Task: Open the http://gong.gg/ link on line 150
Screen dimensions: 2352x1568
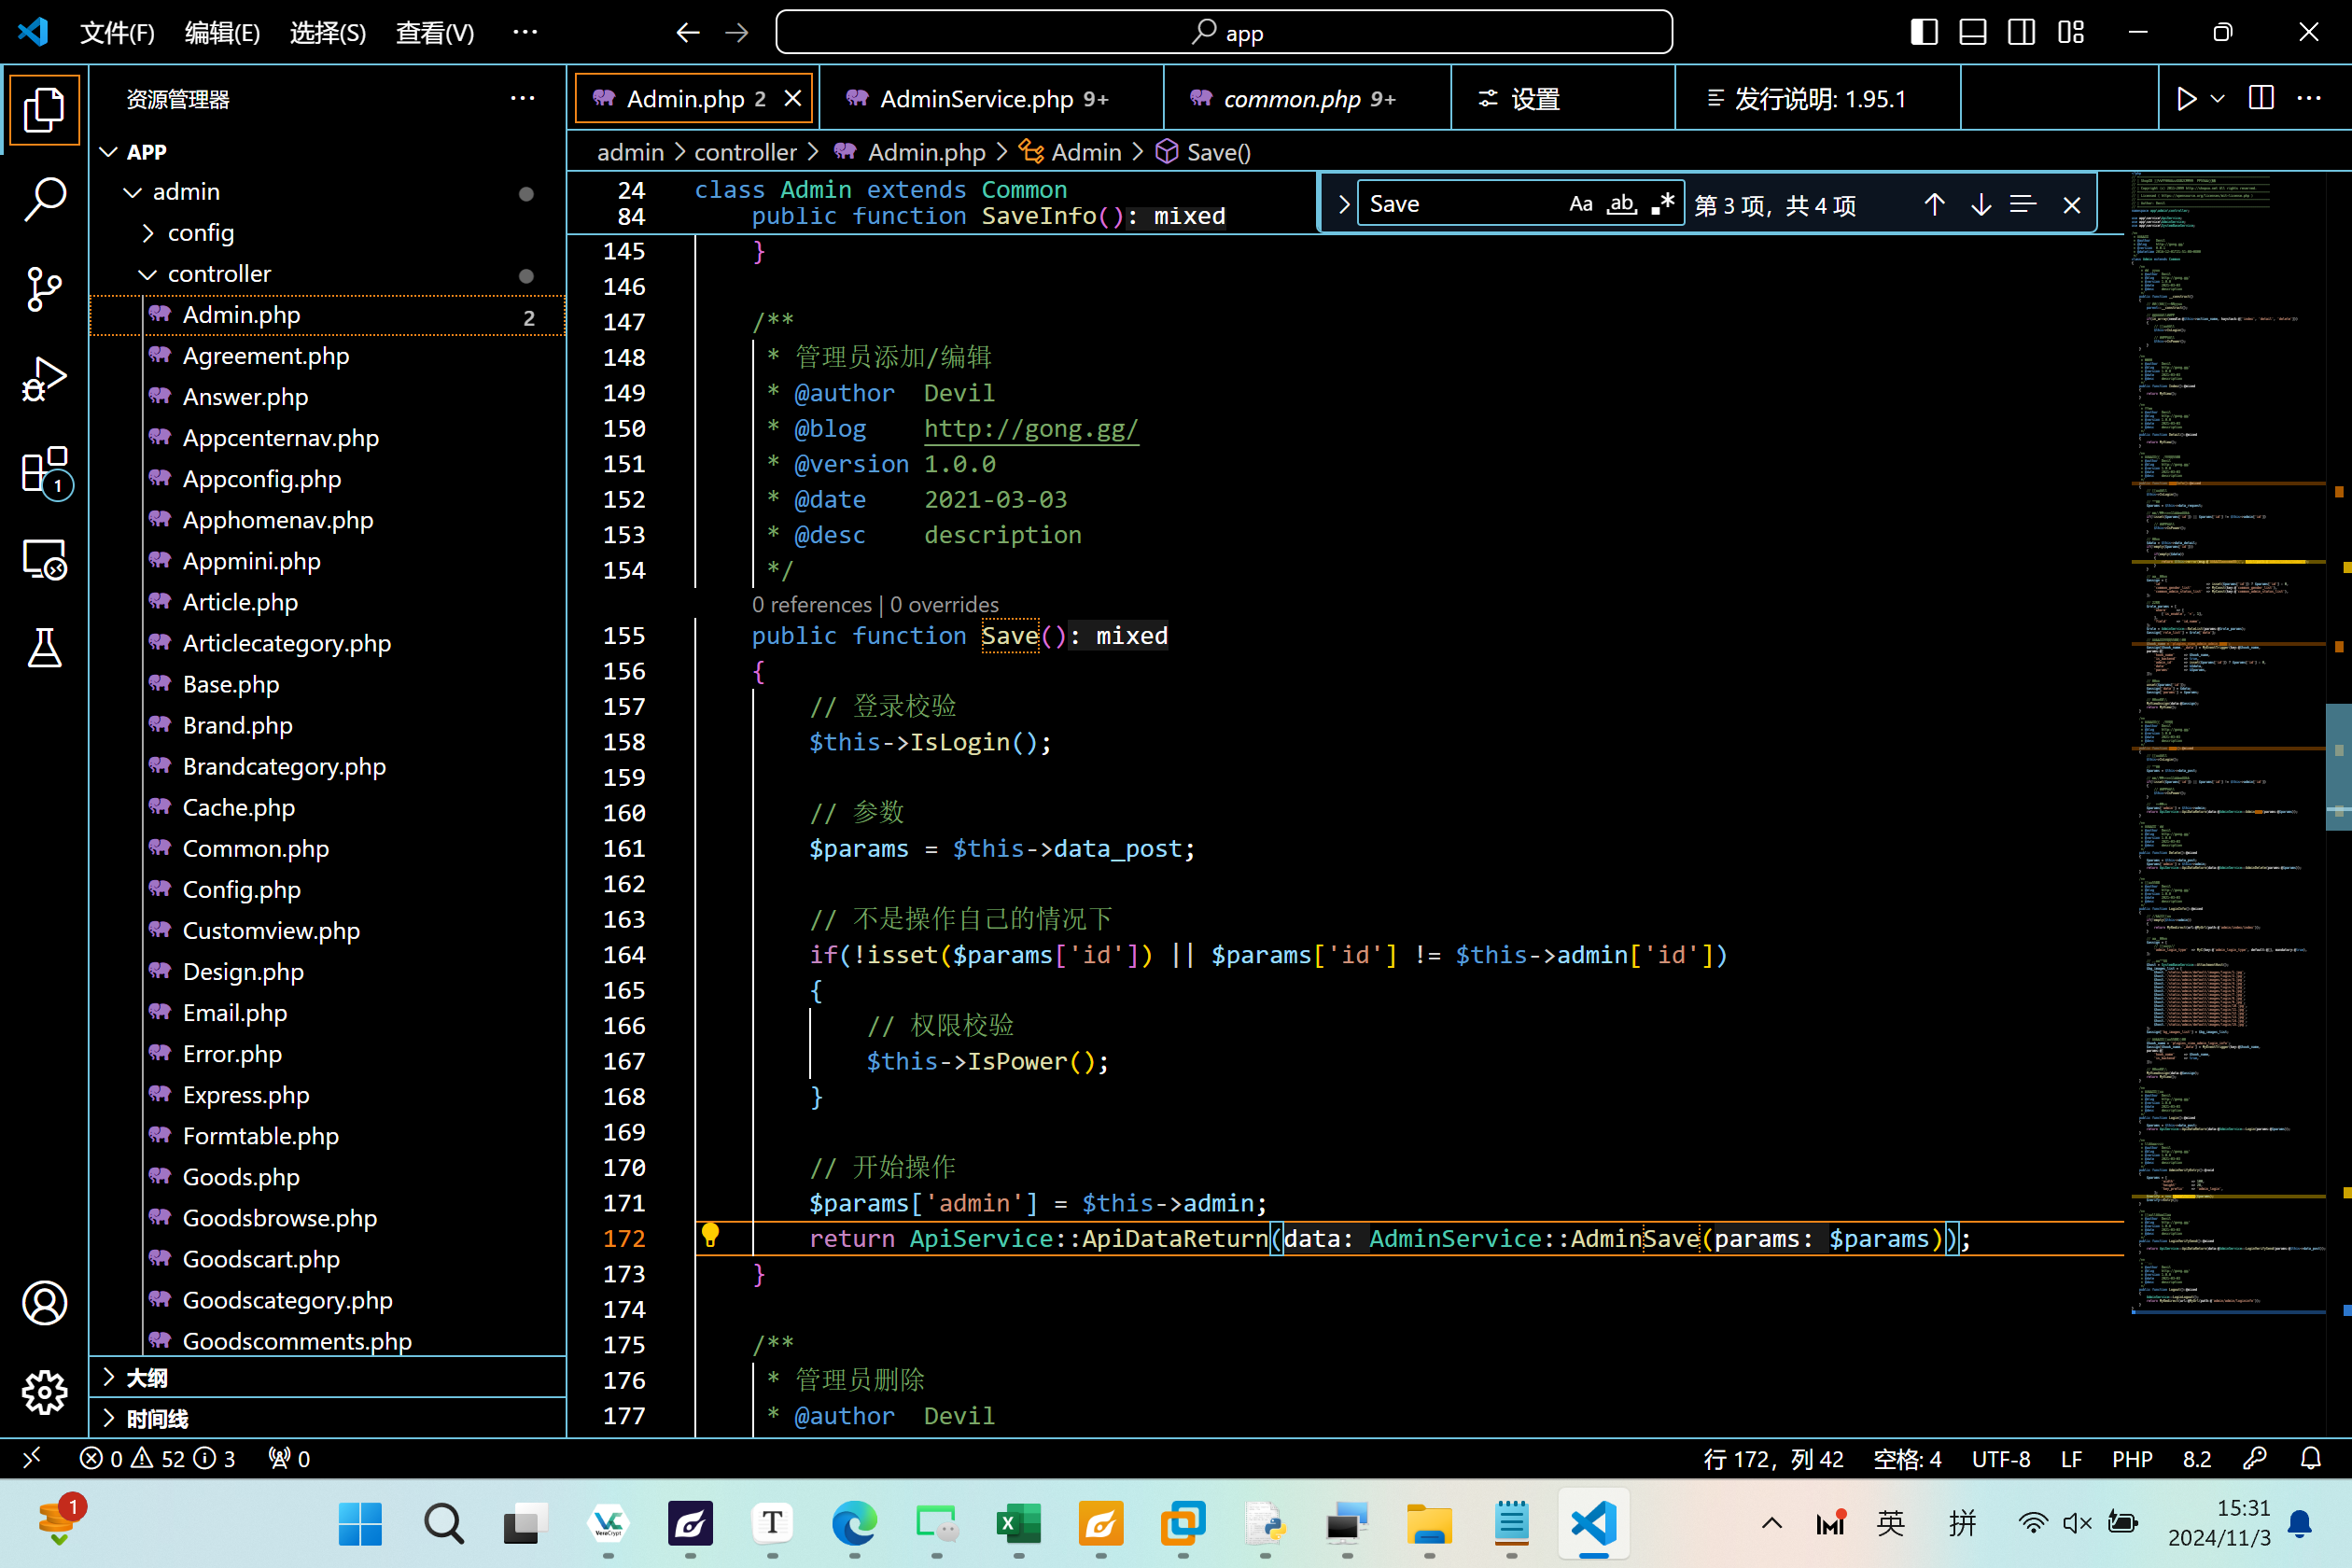Action: pos(1031,429)
